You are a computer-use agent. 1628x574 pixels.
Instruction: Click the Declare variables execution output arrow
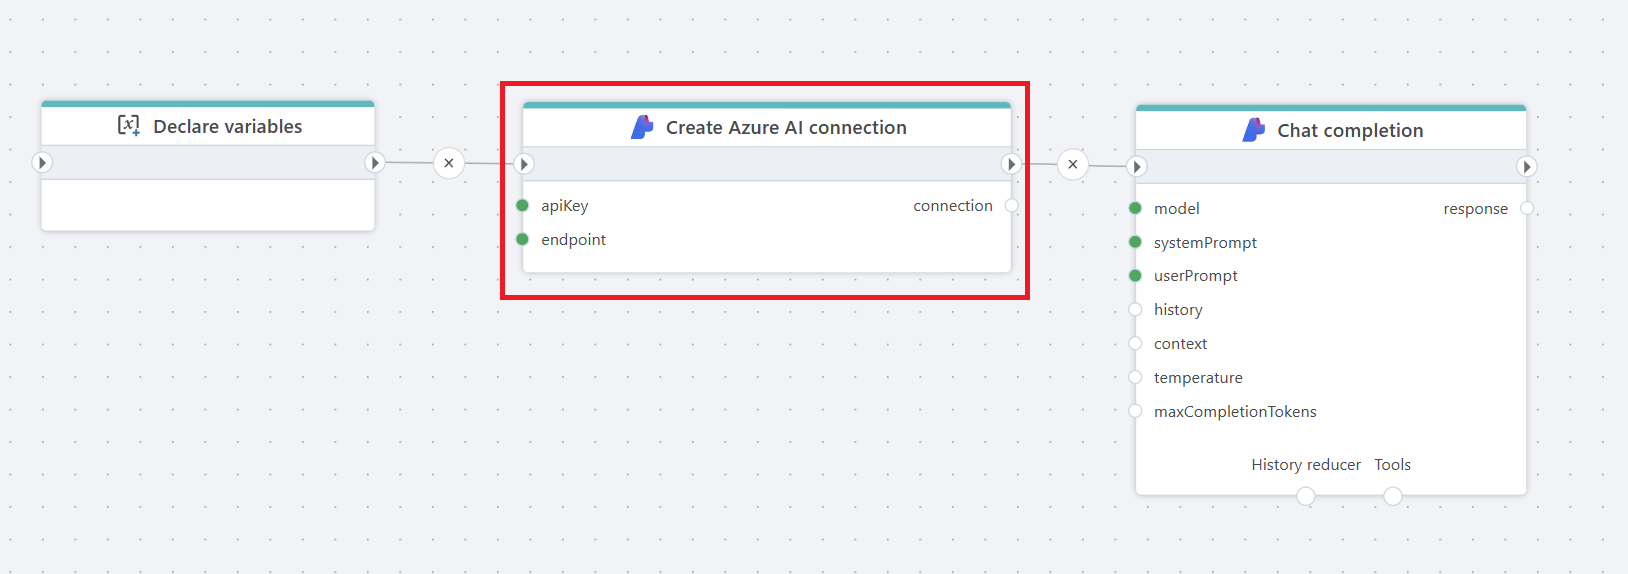375,162
